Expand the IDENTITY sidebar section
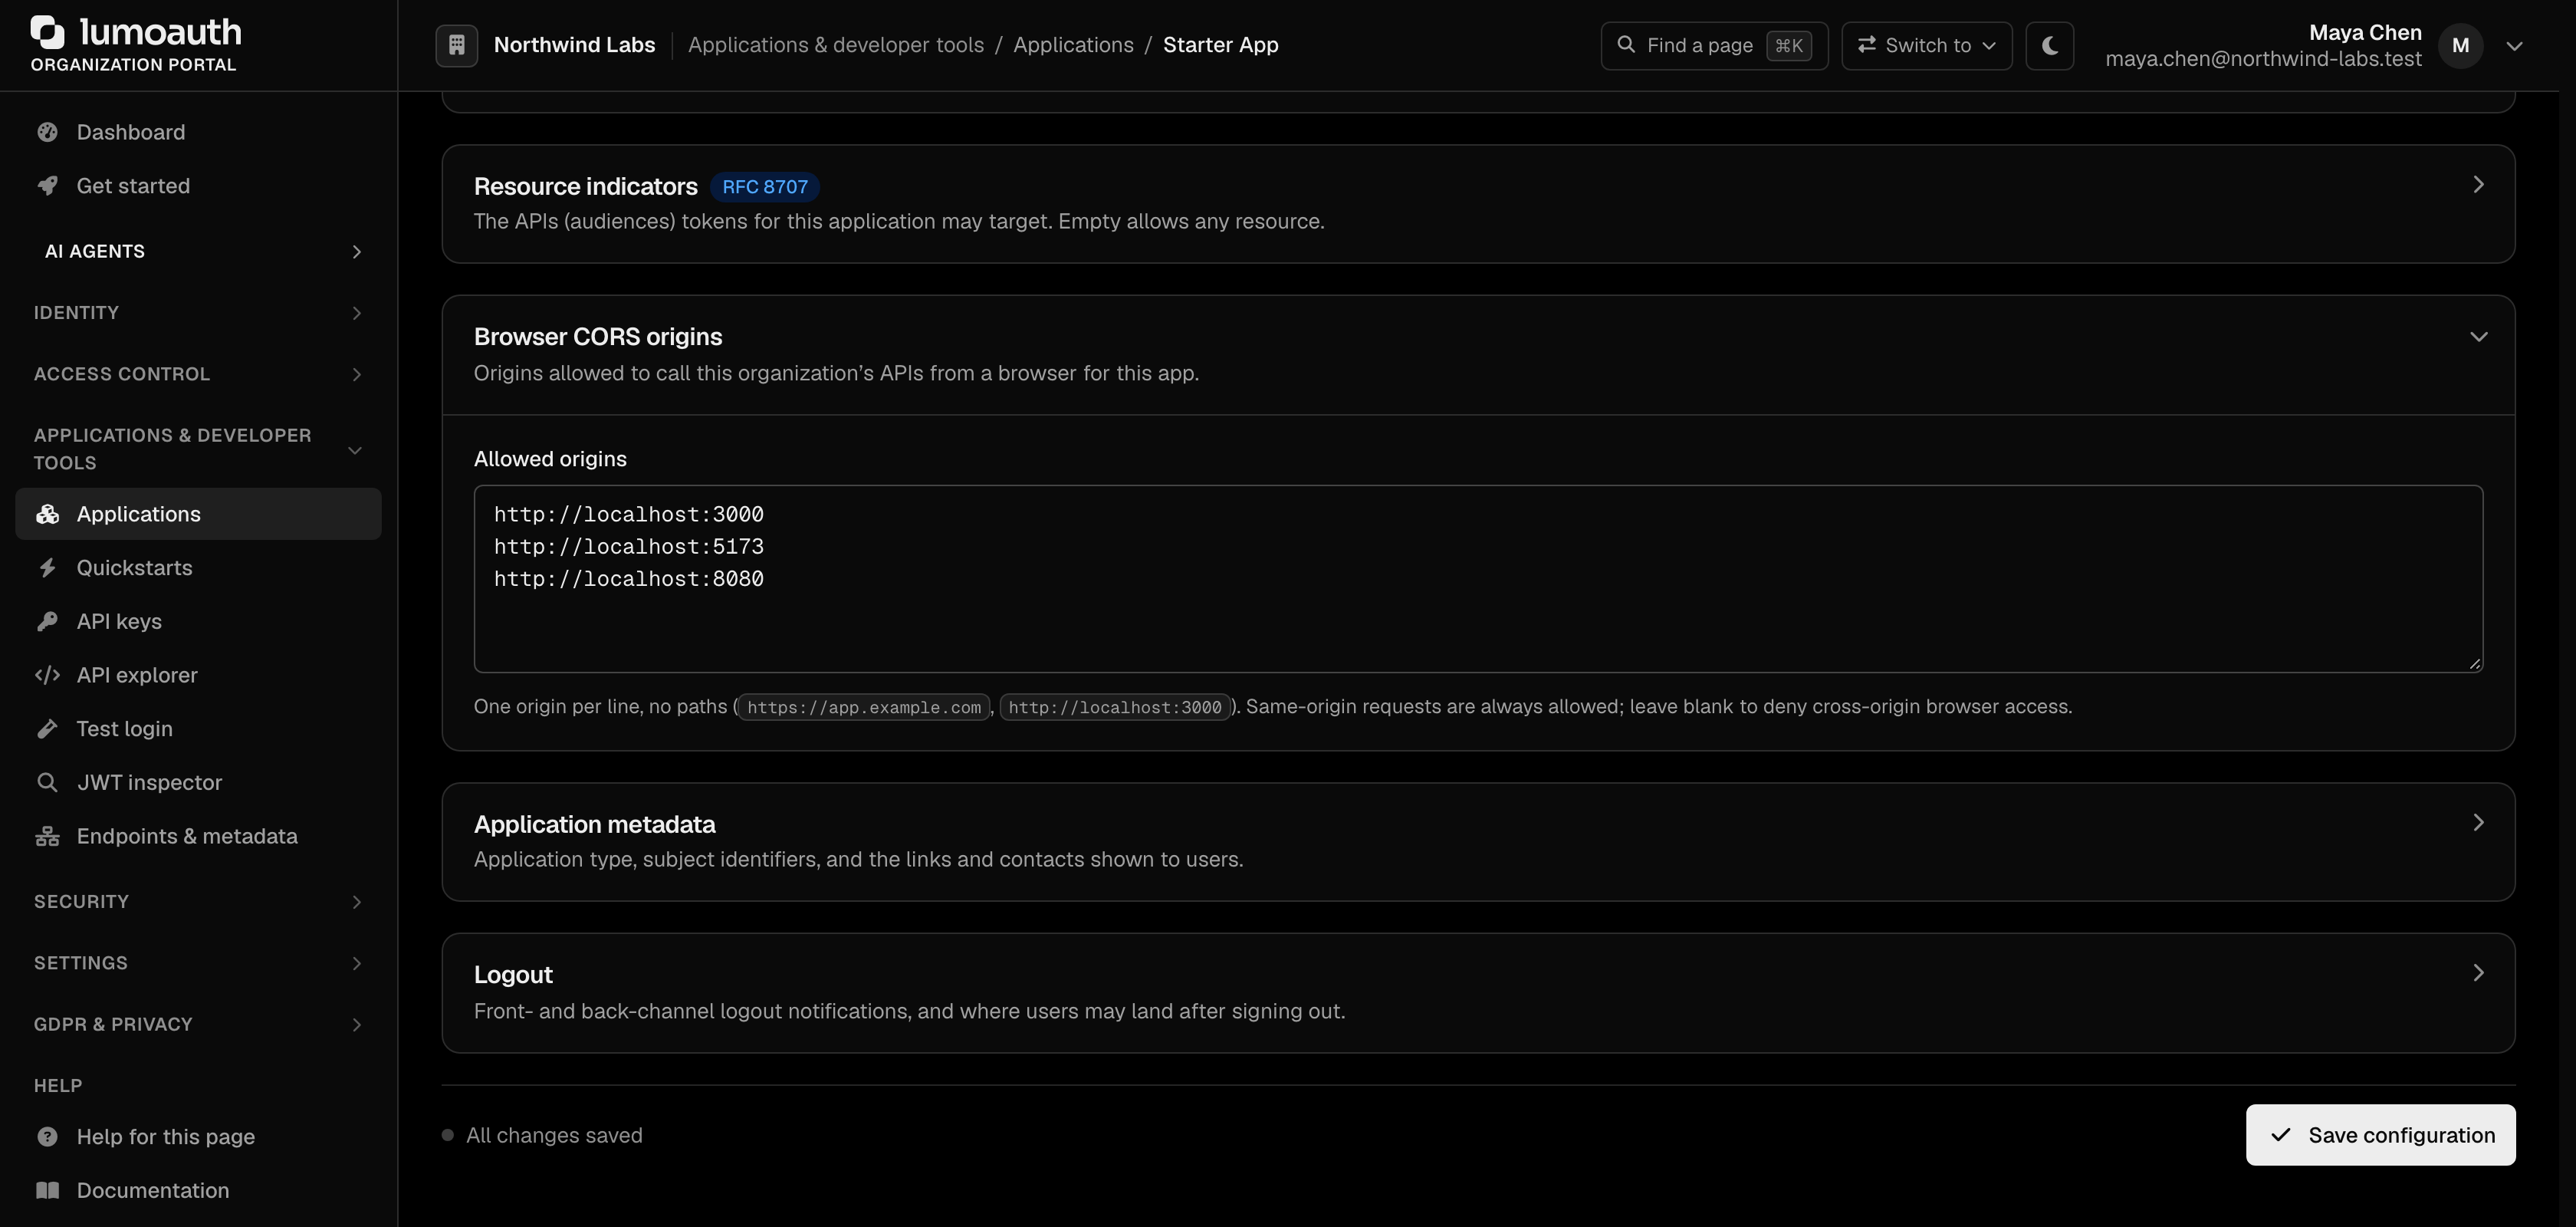The width and height of the screenshot is (2576, 1227). (x=198, y=313)
